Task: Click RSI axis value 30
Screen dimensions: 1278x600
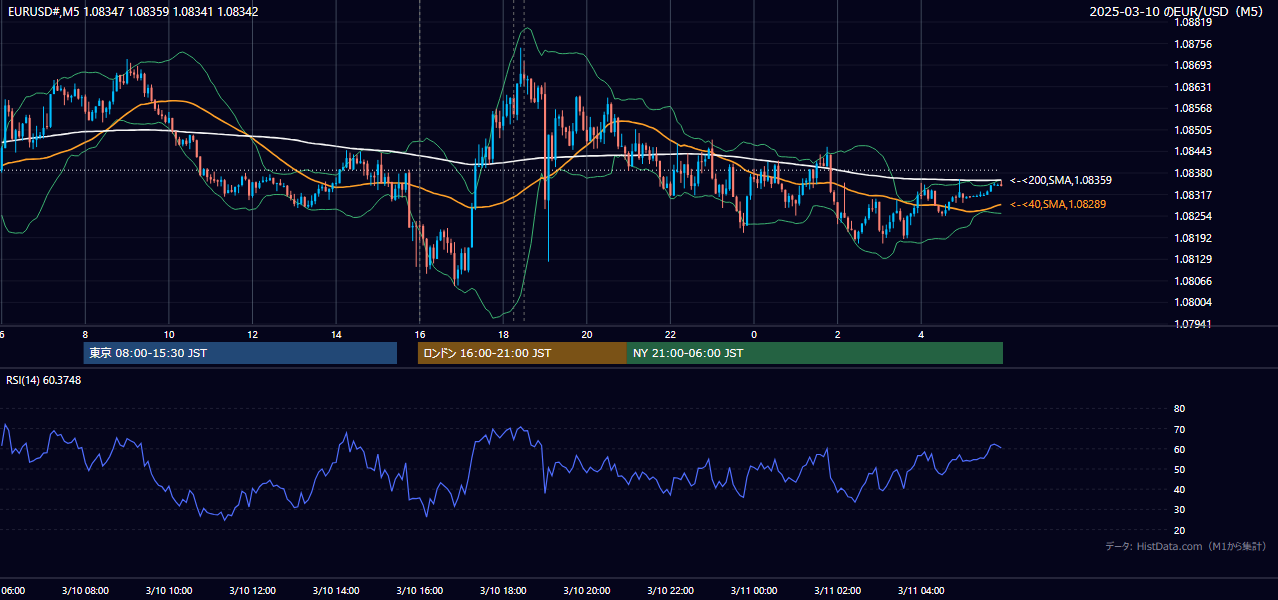Action: [1179, 510]
